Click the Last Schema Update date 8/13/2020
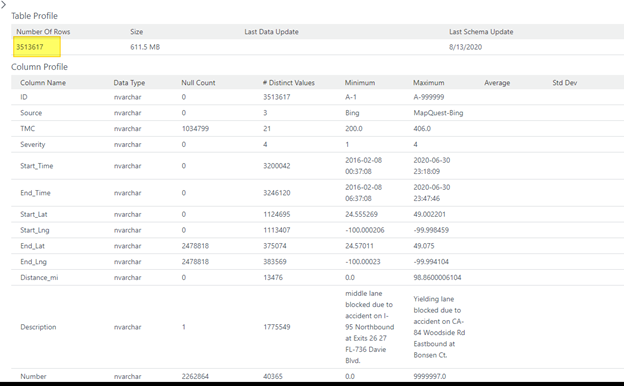624x386 pixels. click(x=465, y=47)
